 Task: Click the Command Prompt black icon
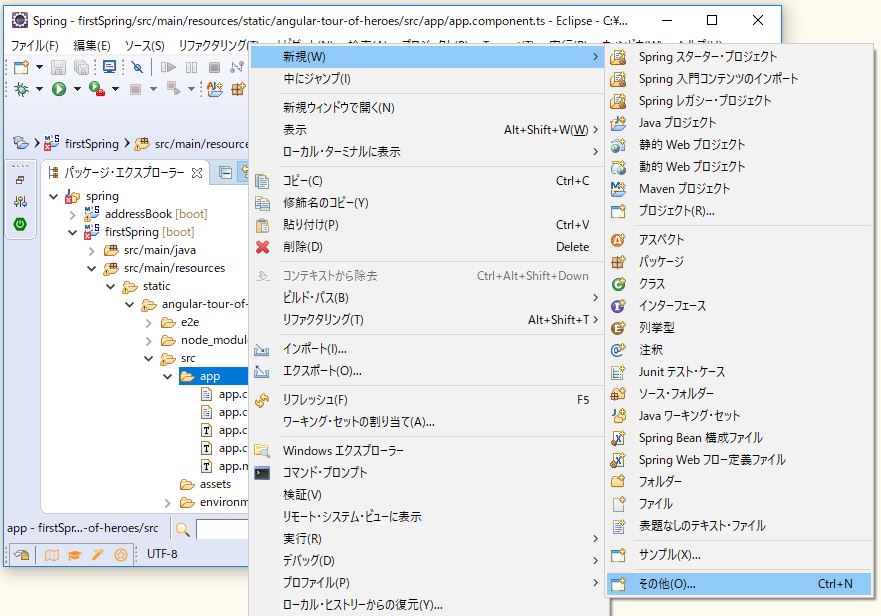[x=262, y=473]
